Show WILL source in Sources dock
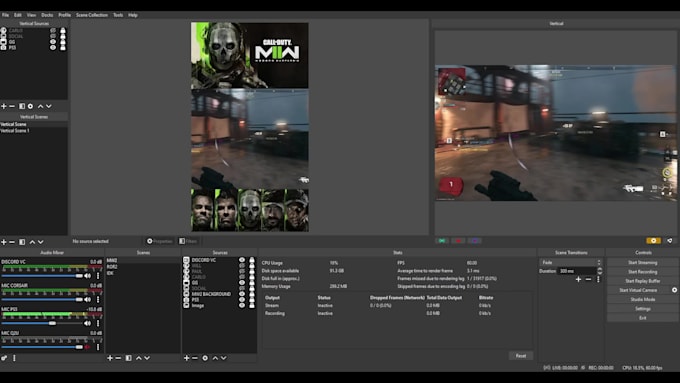Viewport: 680px width, 383px height. (x=242, y=266)
